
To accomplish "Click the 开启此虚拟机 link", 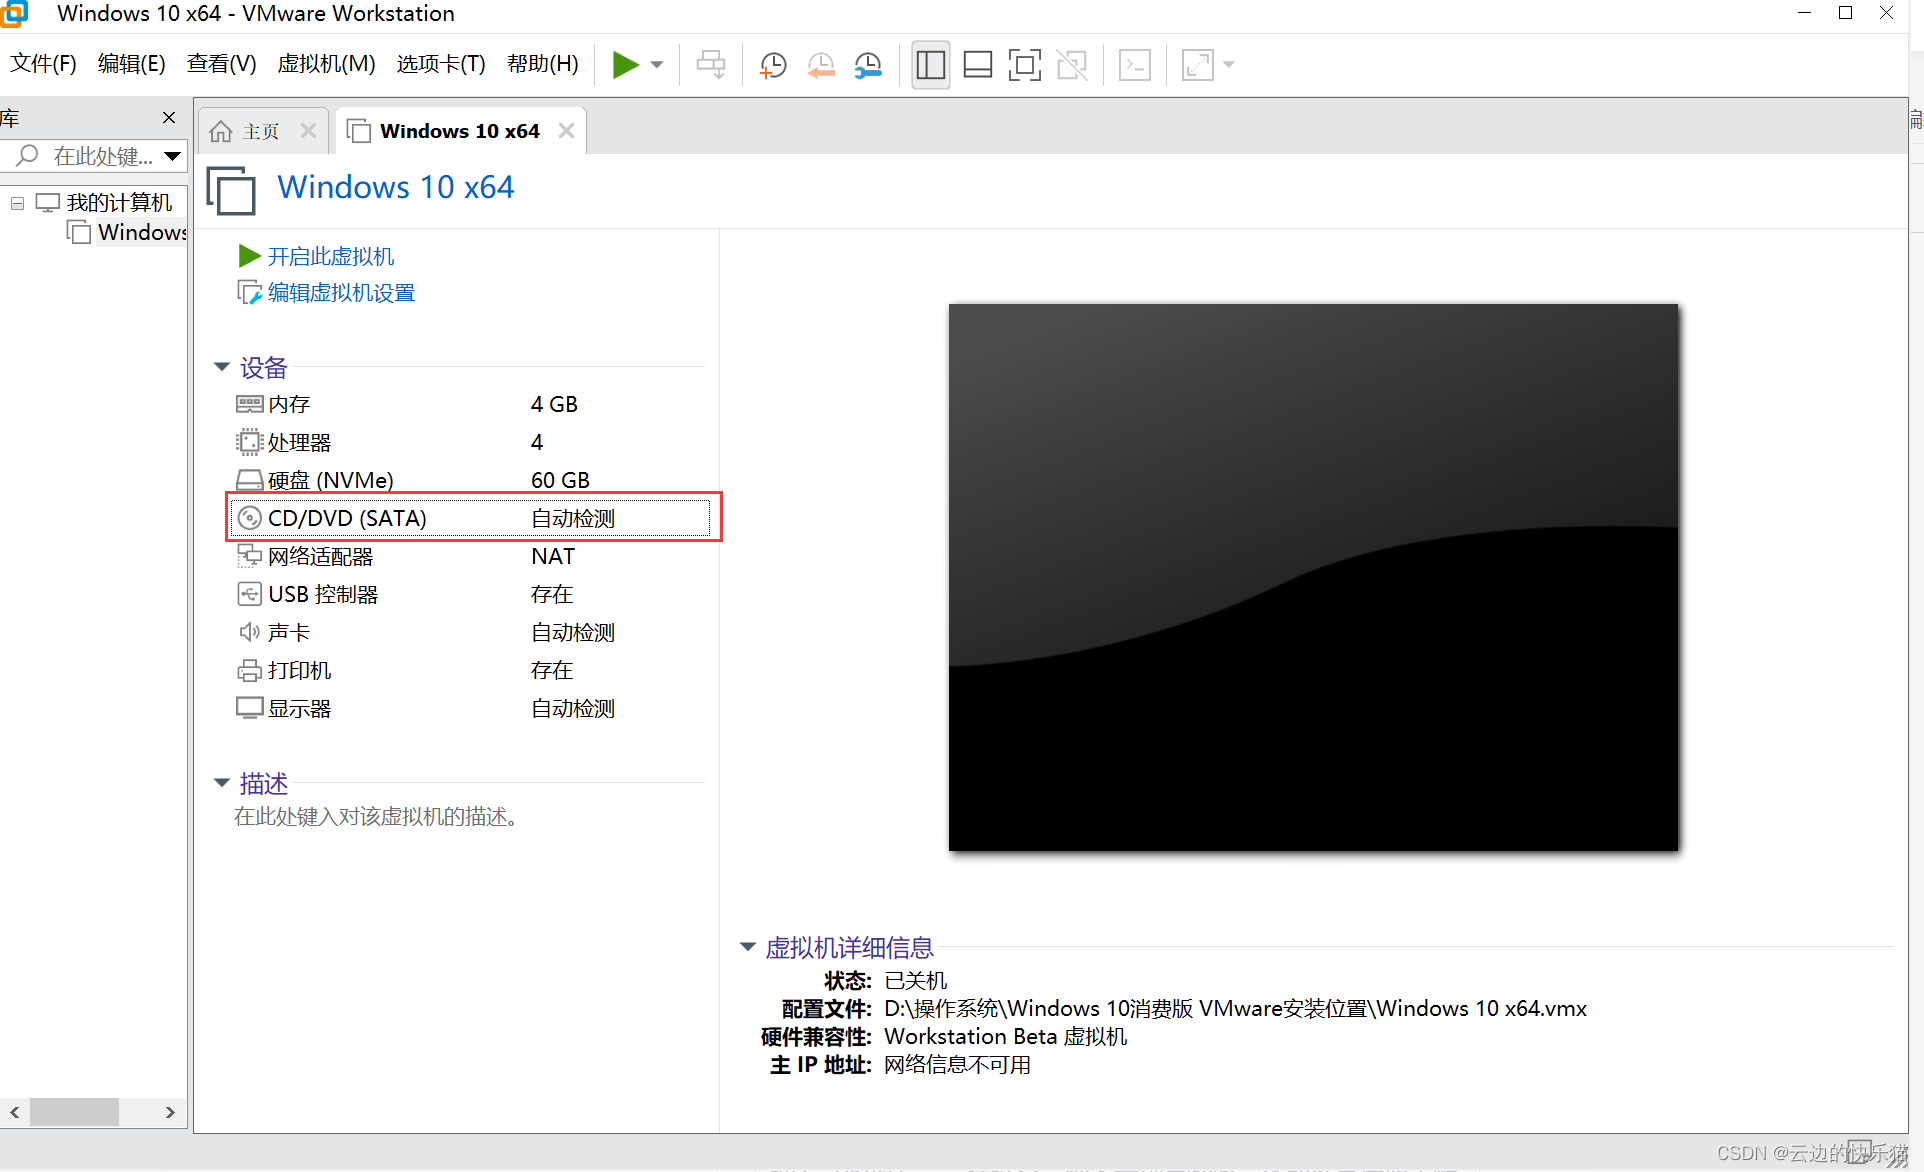I will pos(330,257).
